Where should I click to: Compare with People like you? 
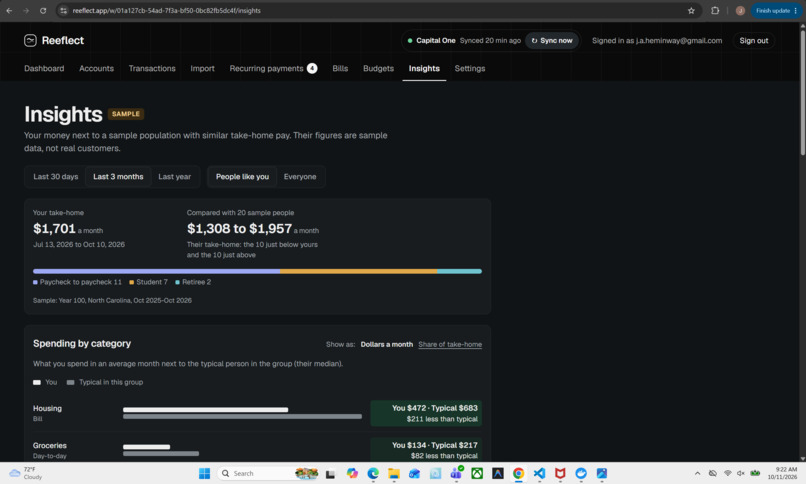coord(242,177)
